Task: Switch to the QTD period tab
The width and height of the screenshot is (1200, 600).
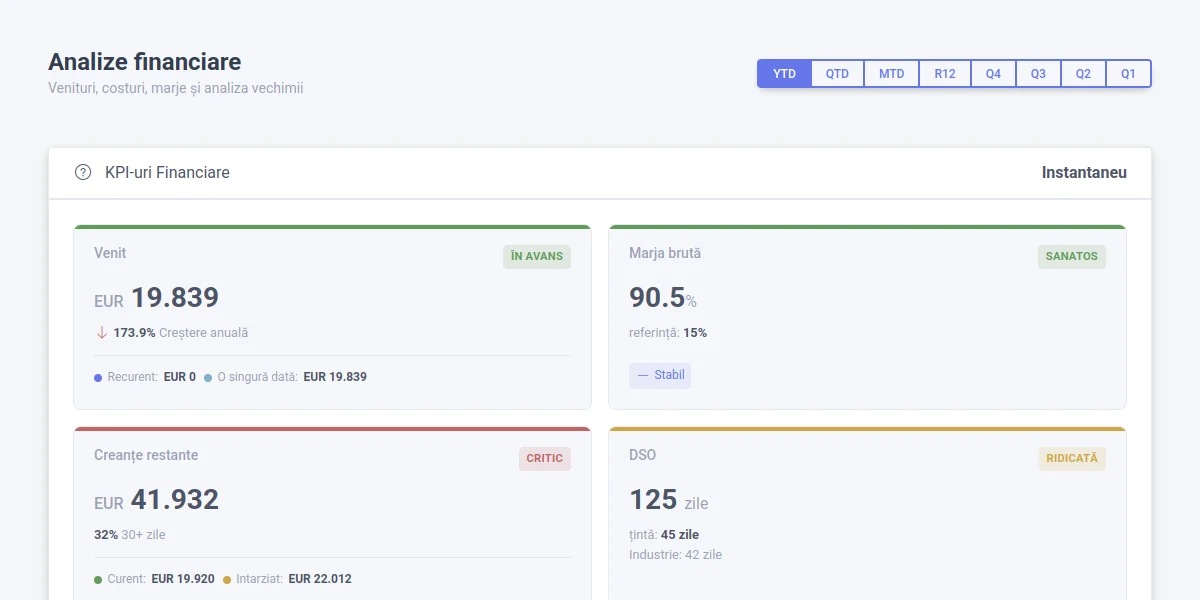Action: point(837,73)
